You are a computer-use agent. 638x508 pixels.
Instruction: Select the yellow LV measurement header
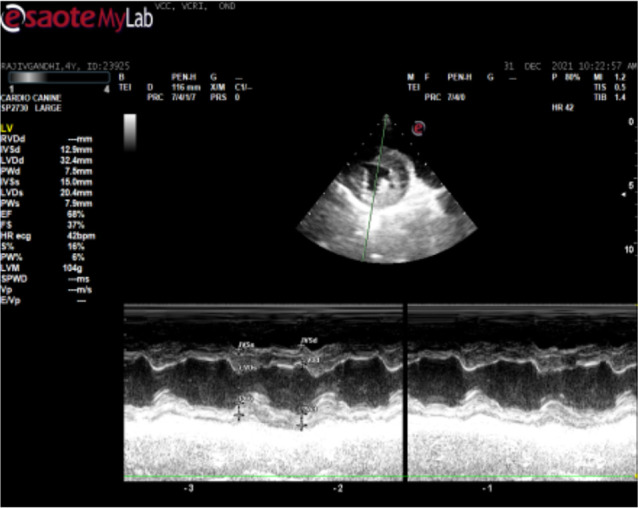click(x=8, y=129)
